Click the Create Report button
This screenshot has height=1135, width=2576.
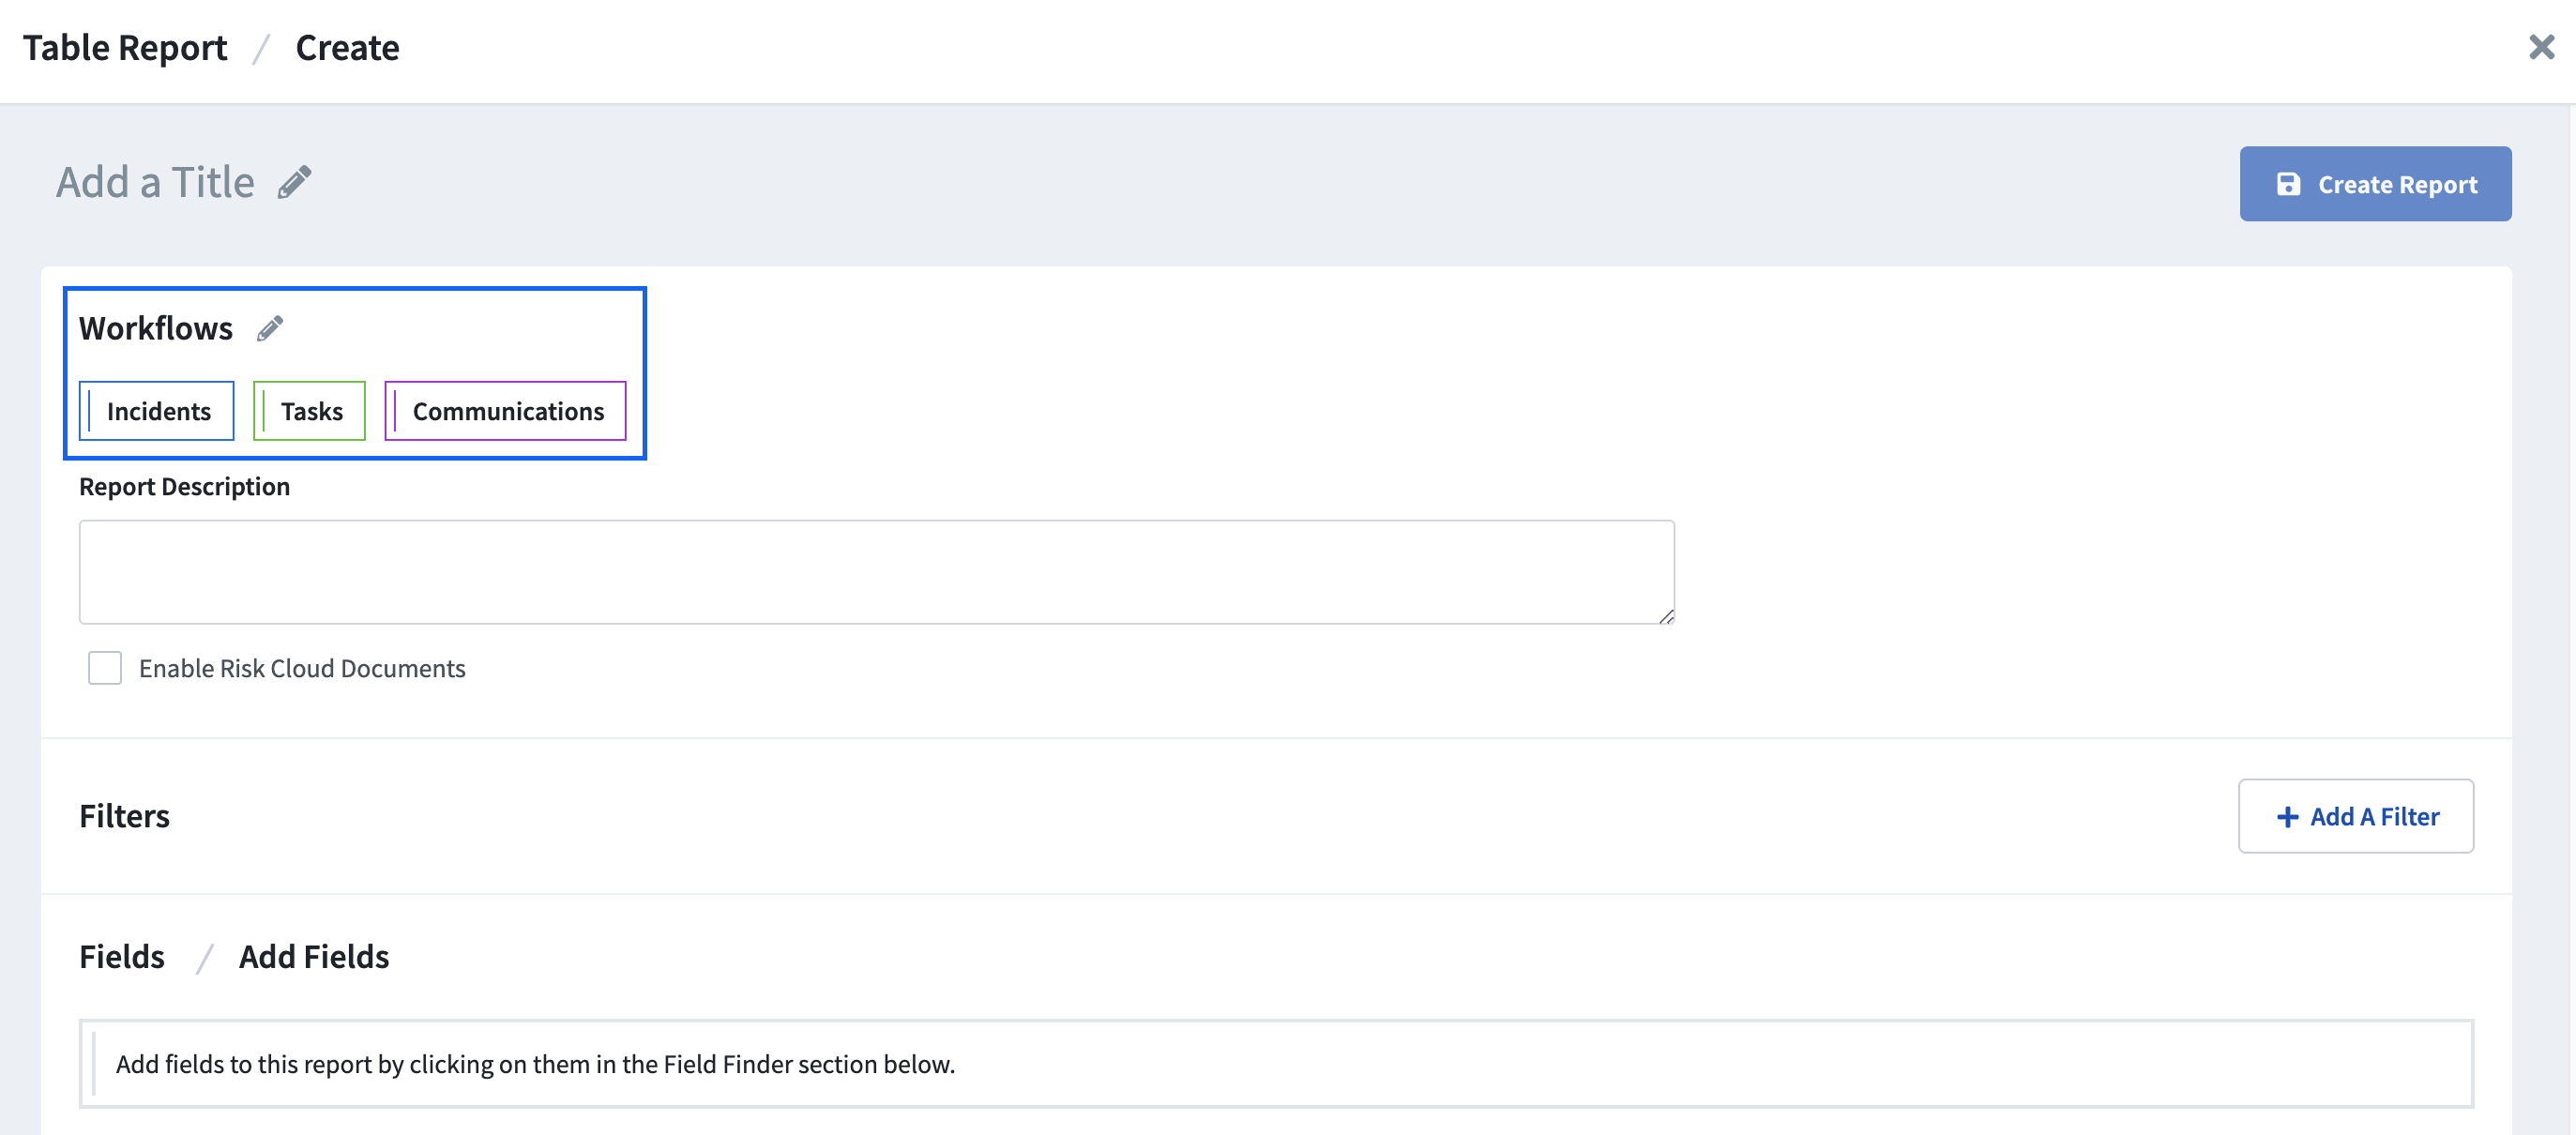tap(2375, 184)
